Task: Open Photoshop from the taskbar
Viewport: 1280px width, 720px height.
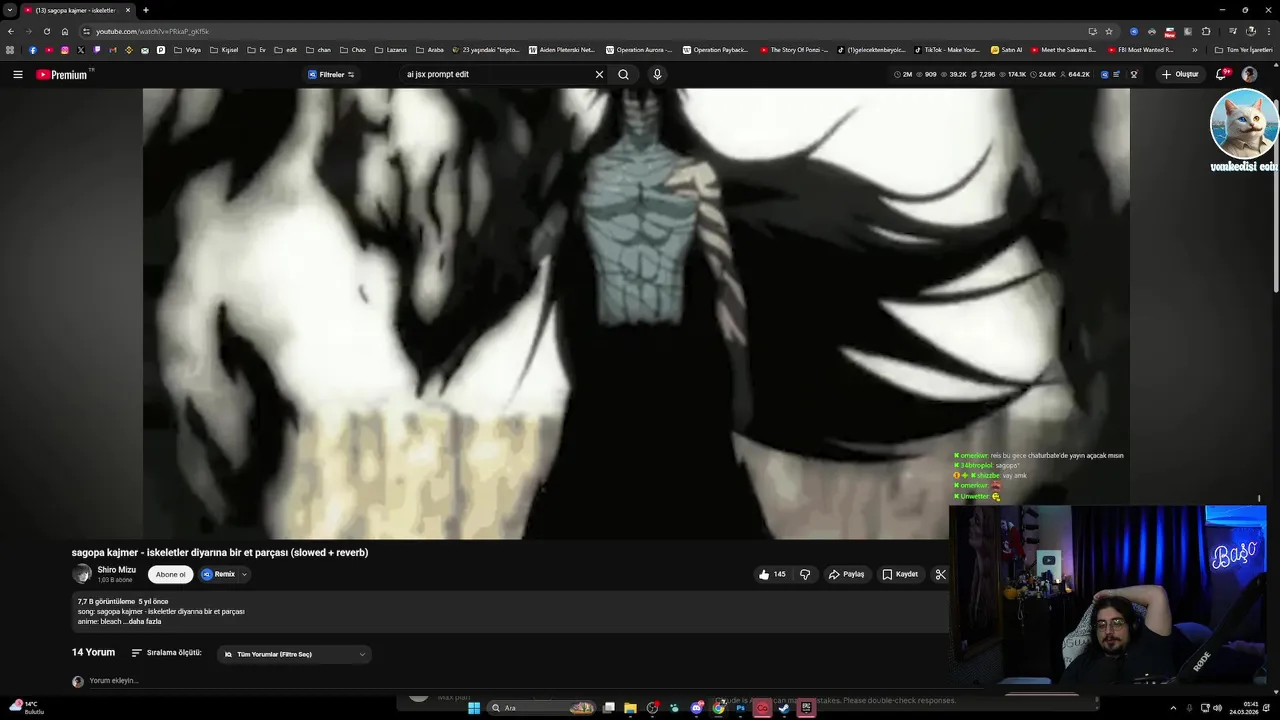Action: 740,708
